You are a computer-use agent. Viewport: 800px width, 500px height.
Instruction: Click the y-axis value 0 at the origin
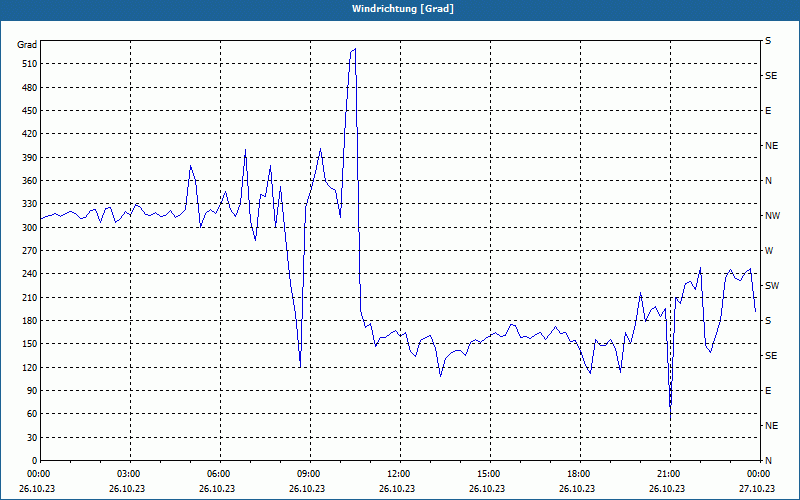coord(34,461)
